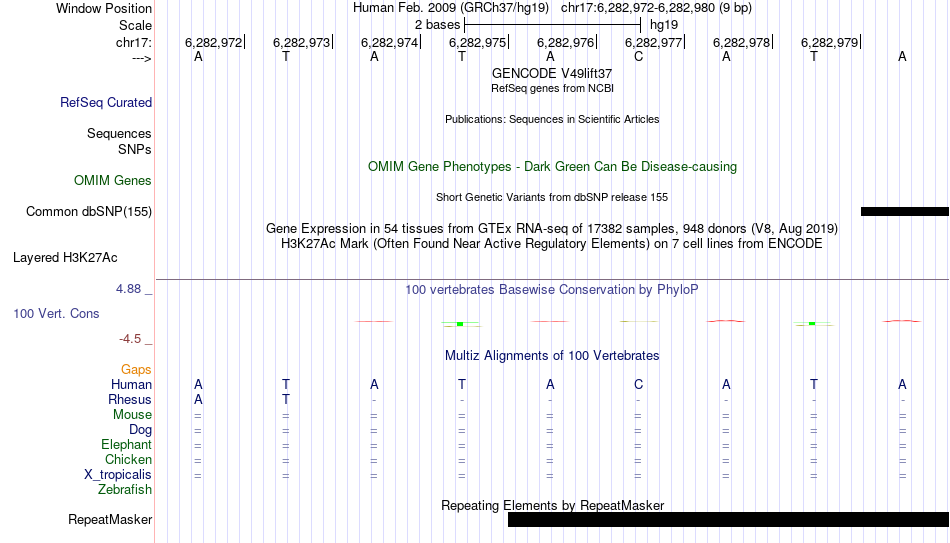Click the -4.5 PhyloP lower scale value
This screenshot has width=950, height=543.
coord(130,339)
